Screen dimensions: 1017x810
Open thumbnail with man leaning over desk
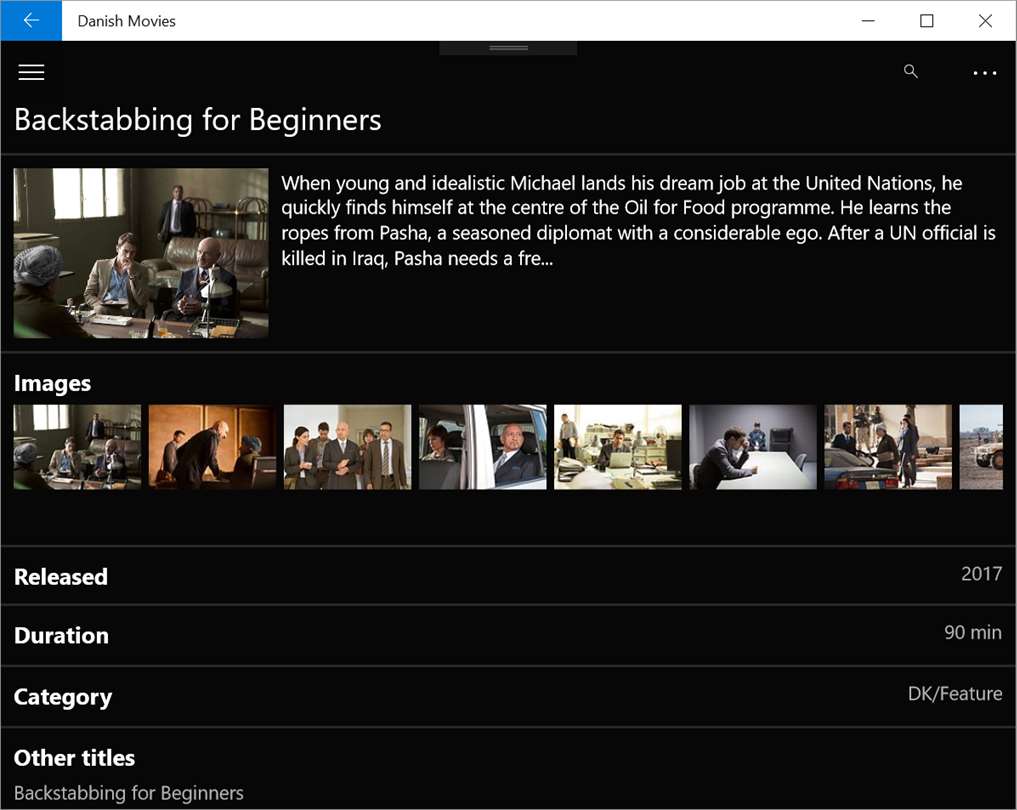[x=212, y=447]
